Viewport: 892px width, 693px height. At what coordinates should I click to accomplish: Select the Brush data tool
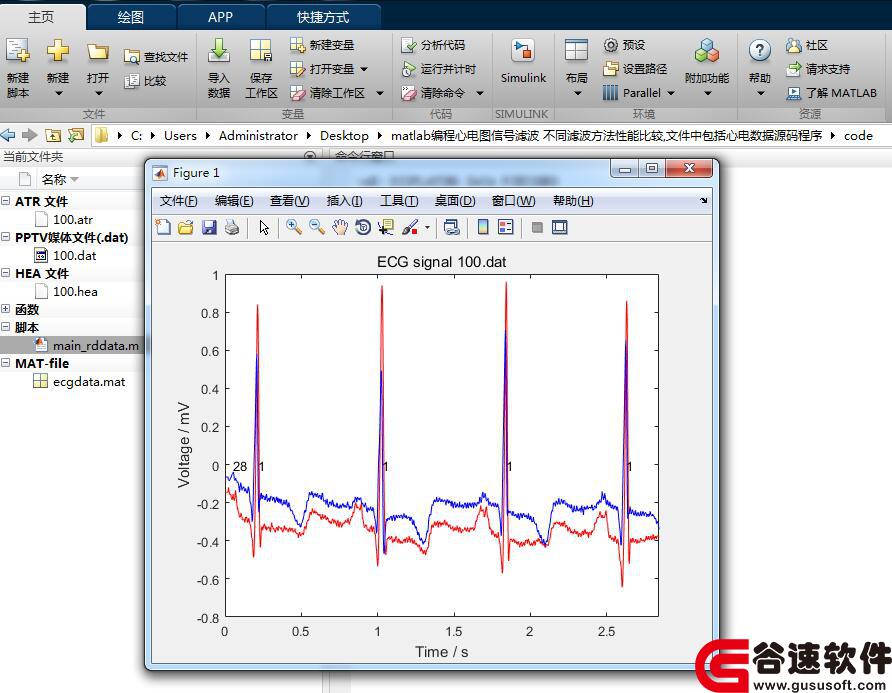pyautogui.click(x=410, y=227)
